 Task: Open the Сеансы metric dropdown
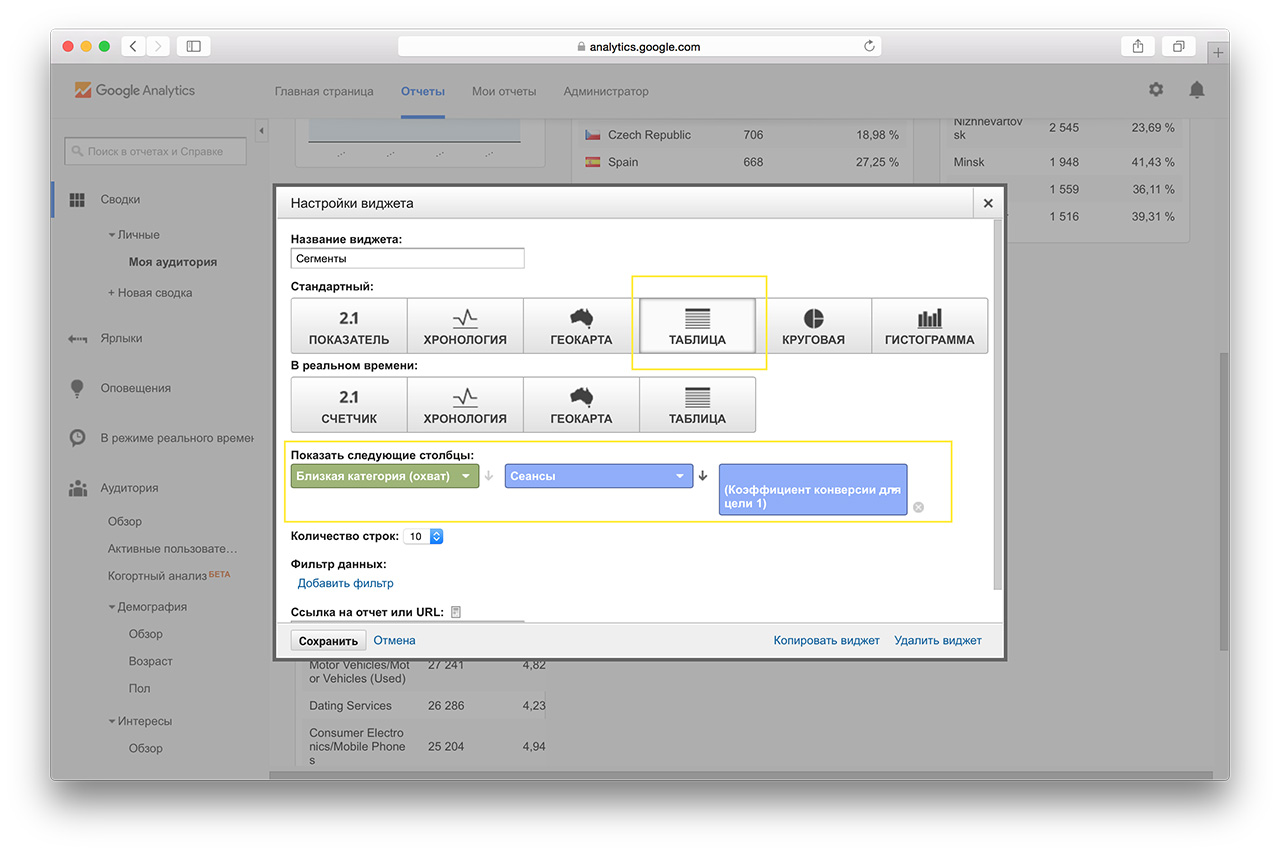click(x=598, y=477)
